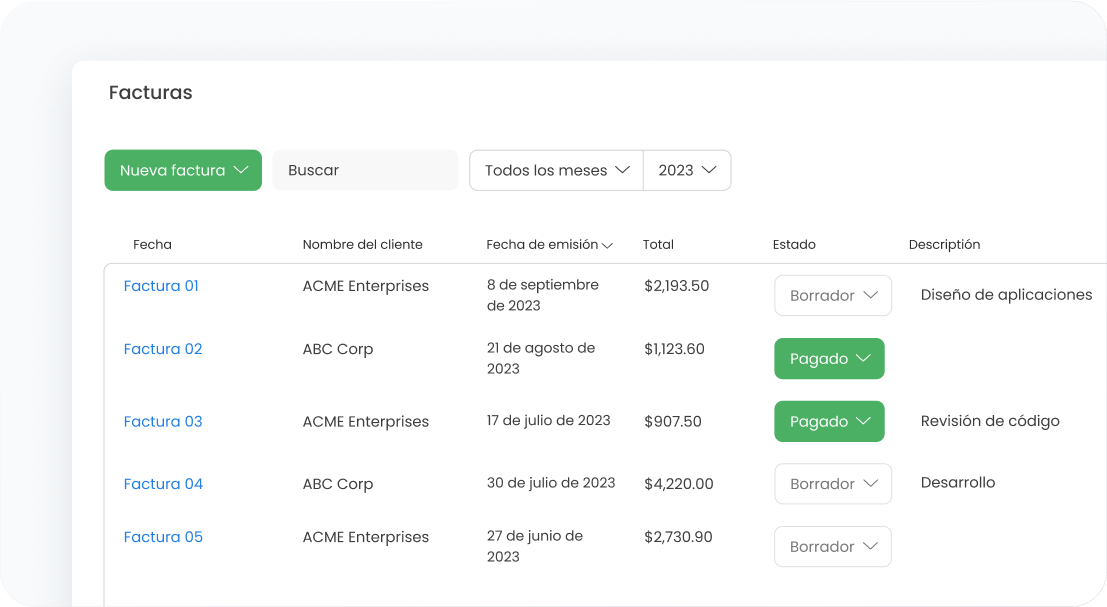
Task: Select ACME Enterprises in the Factura 01 row
Action: (366, 286)
